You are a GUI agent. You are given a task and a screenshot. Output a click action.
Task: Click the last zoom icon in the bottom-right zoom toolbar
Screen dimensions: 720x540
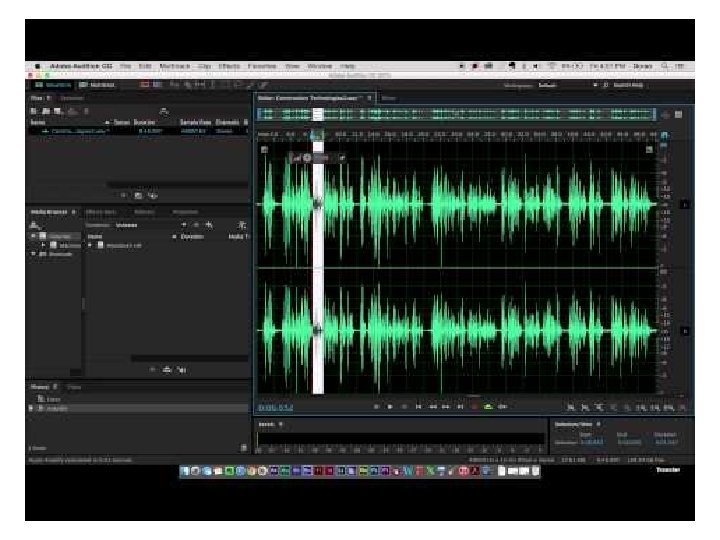(x=682, y=407)
